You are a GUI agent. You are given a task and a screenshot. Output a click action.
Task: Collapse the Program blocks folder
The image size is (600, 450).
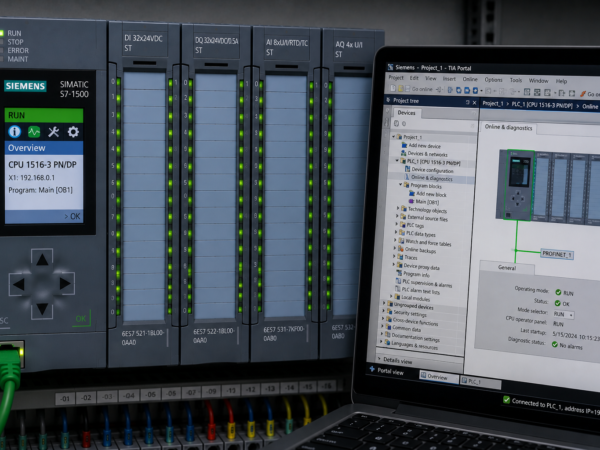click(401, 184)
